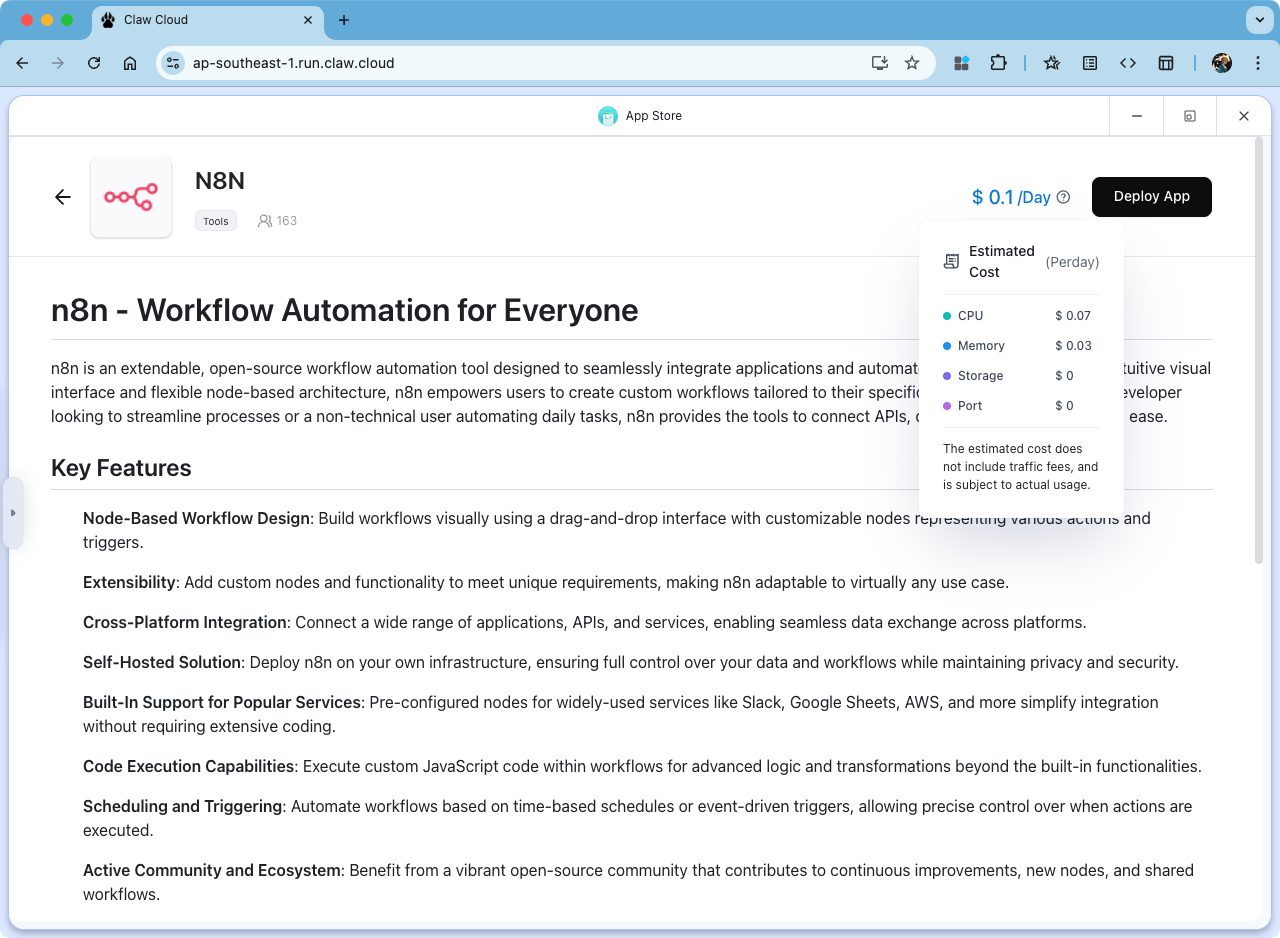
Task: Click the site information icon in address bar
Action: tap(173, 63)
